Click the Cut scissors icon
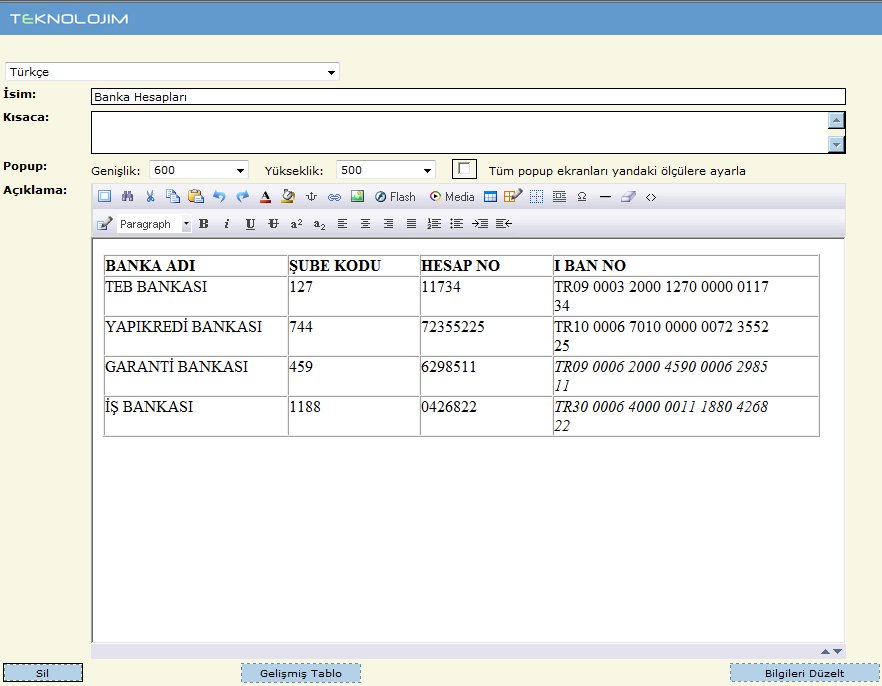Image resolution: width=882 pixels, height=686 pixels. point(150,196)
